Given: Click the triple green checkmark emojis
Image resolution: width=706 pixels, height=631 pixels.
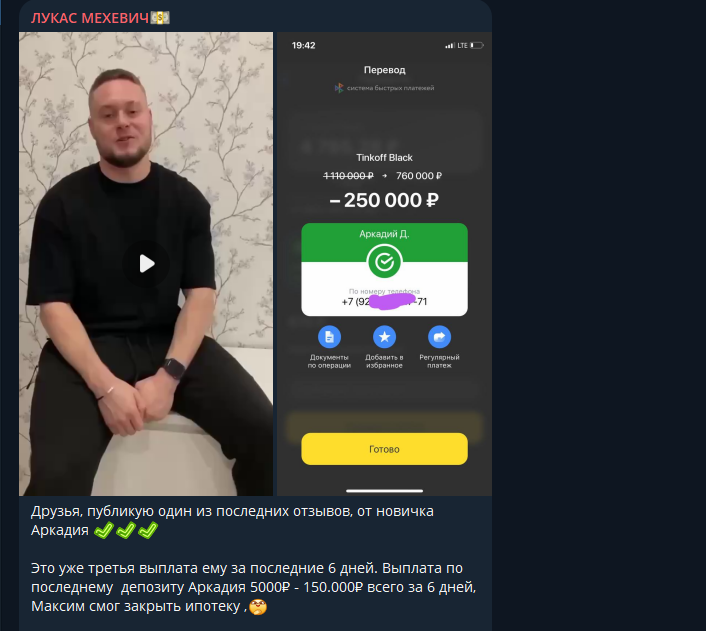Looking at the screenshot, I should pyautogui.click(x=126, y=530).
